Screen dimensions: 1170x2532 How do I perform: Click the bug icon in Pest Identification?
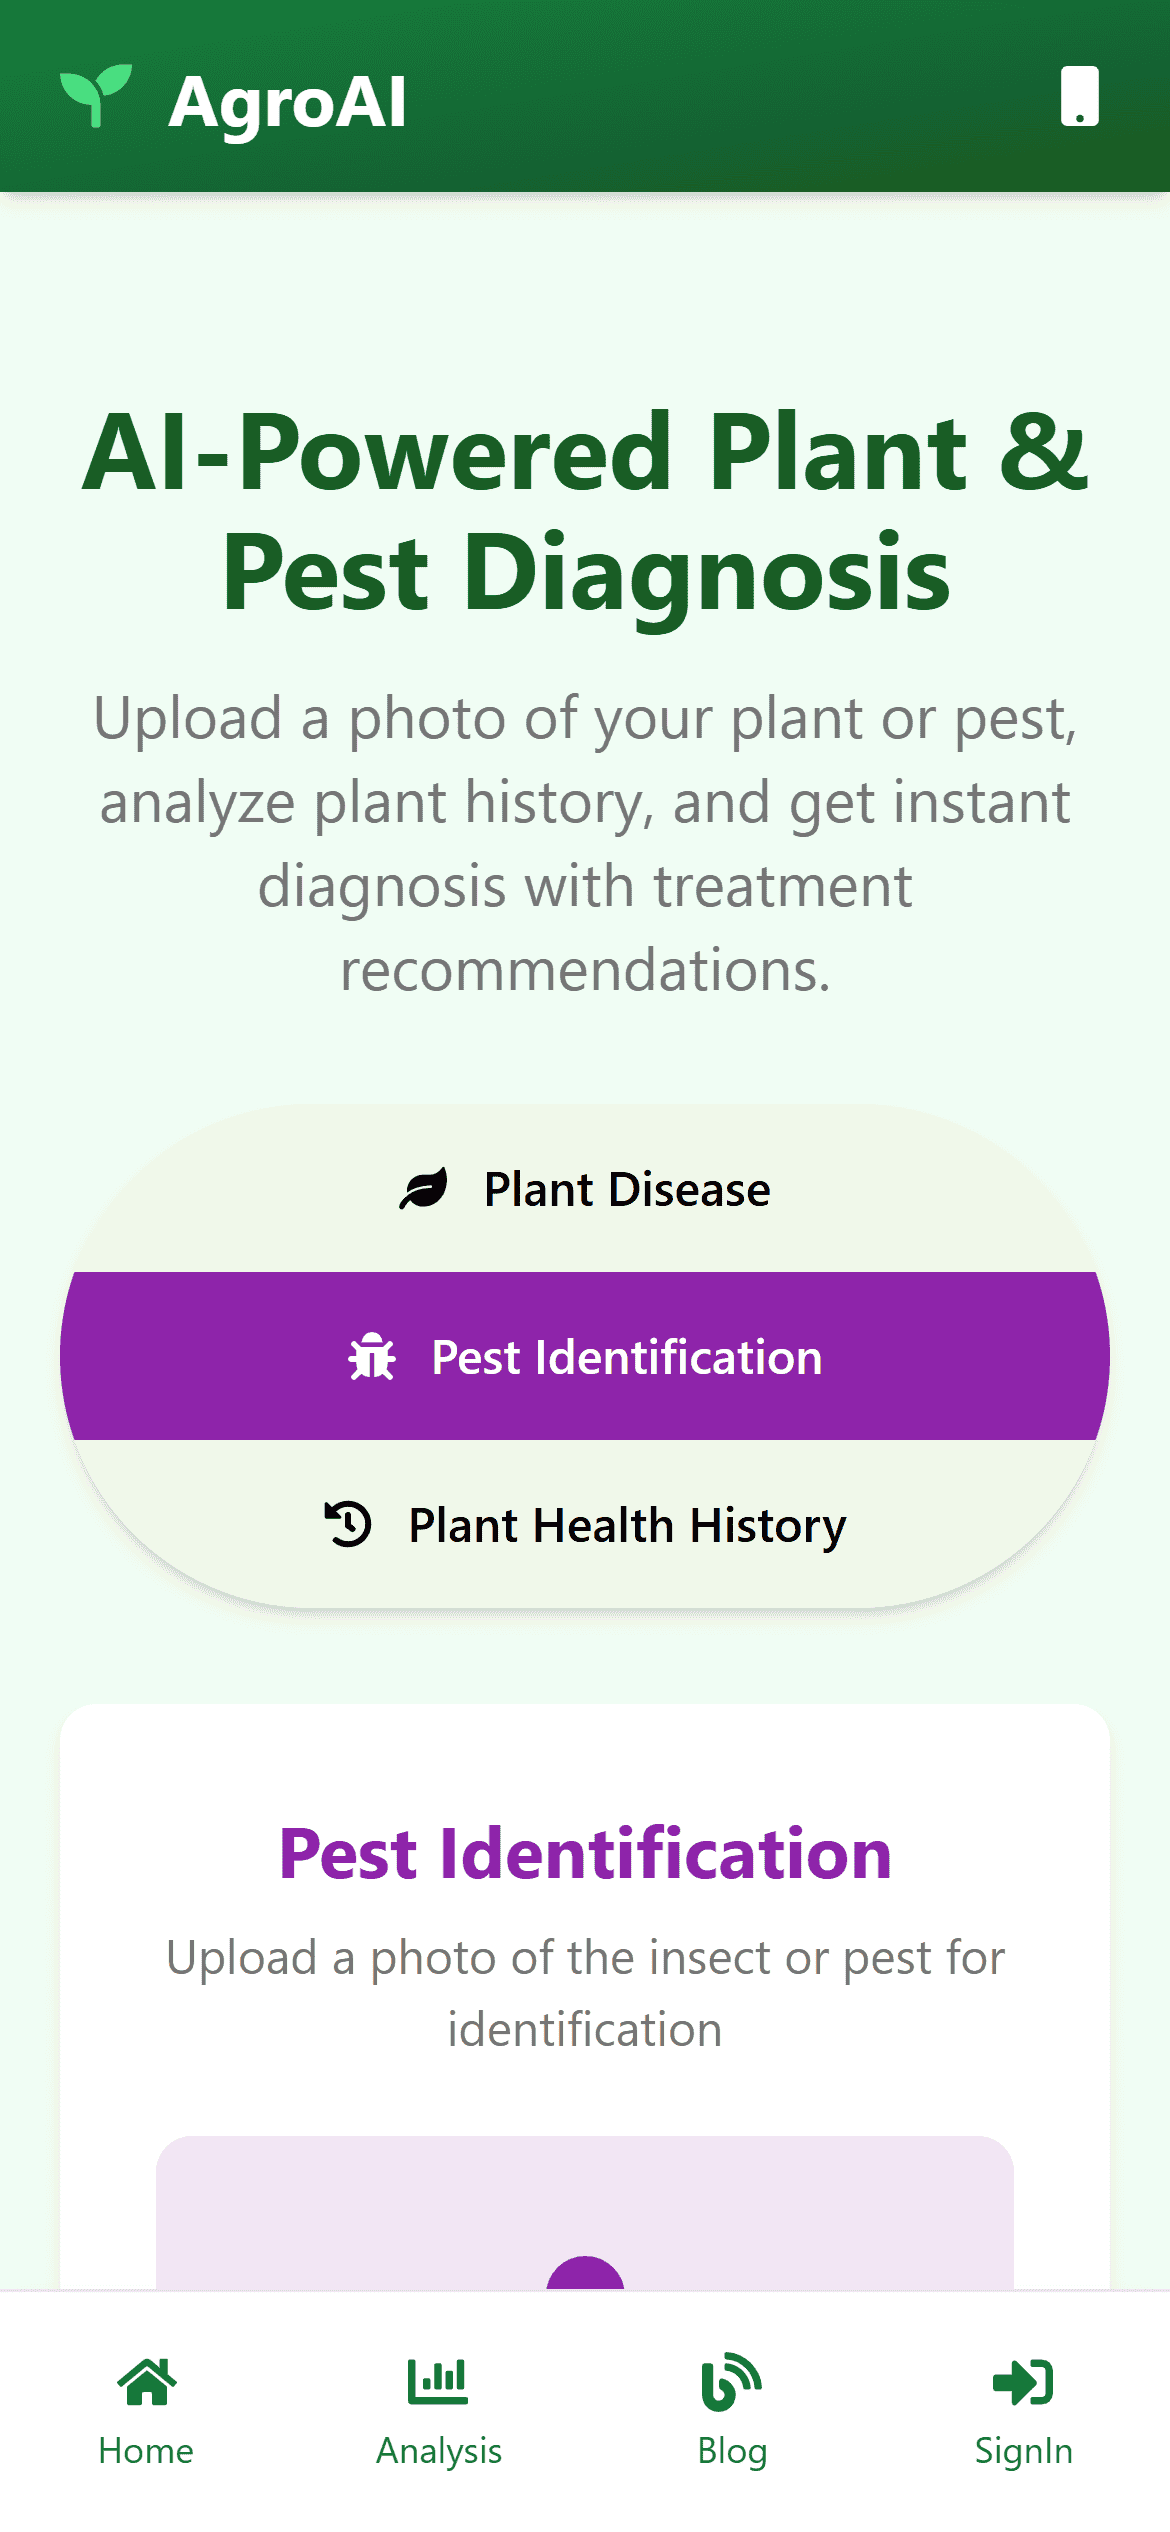(372, 1357)
